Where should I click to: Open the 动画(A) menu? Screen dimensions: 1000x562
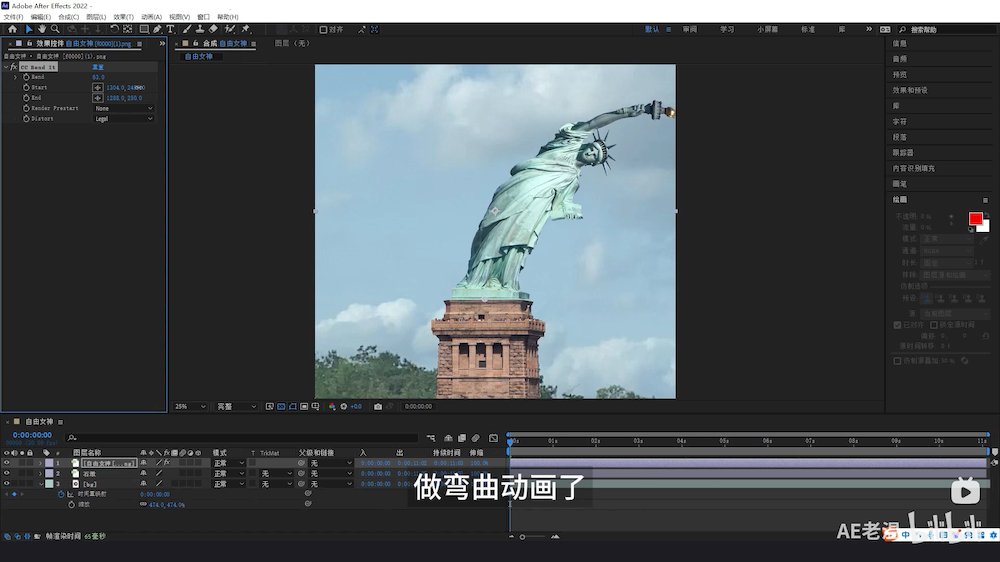point(151,17)
